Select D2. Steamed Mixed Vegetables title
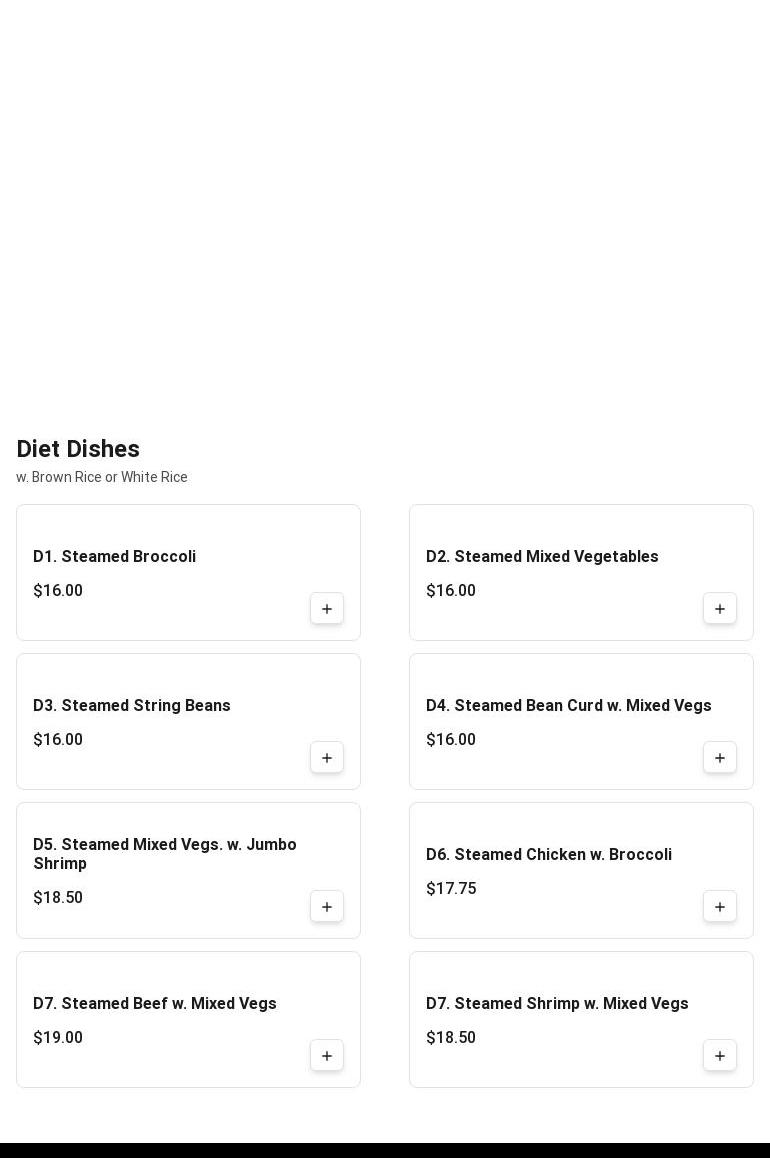This screenshot has width=770, height=1158. (x=542, y=557)
